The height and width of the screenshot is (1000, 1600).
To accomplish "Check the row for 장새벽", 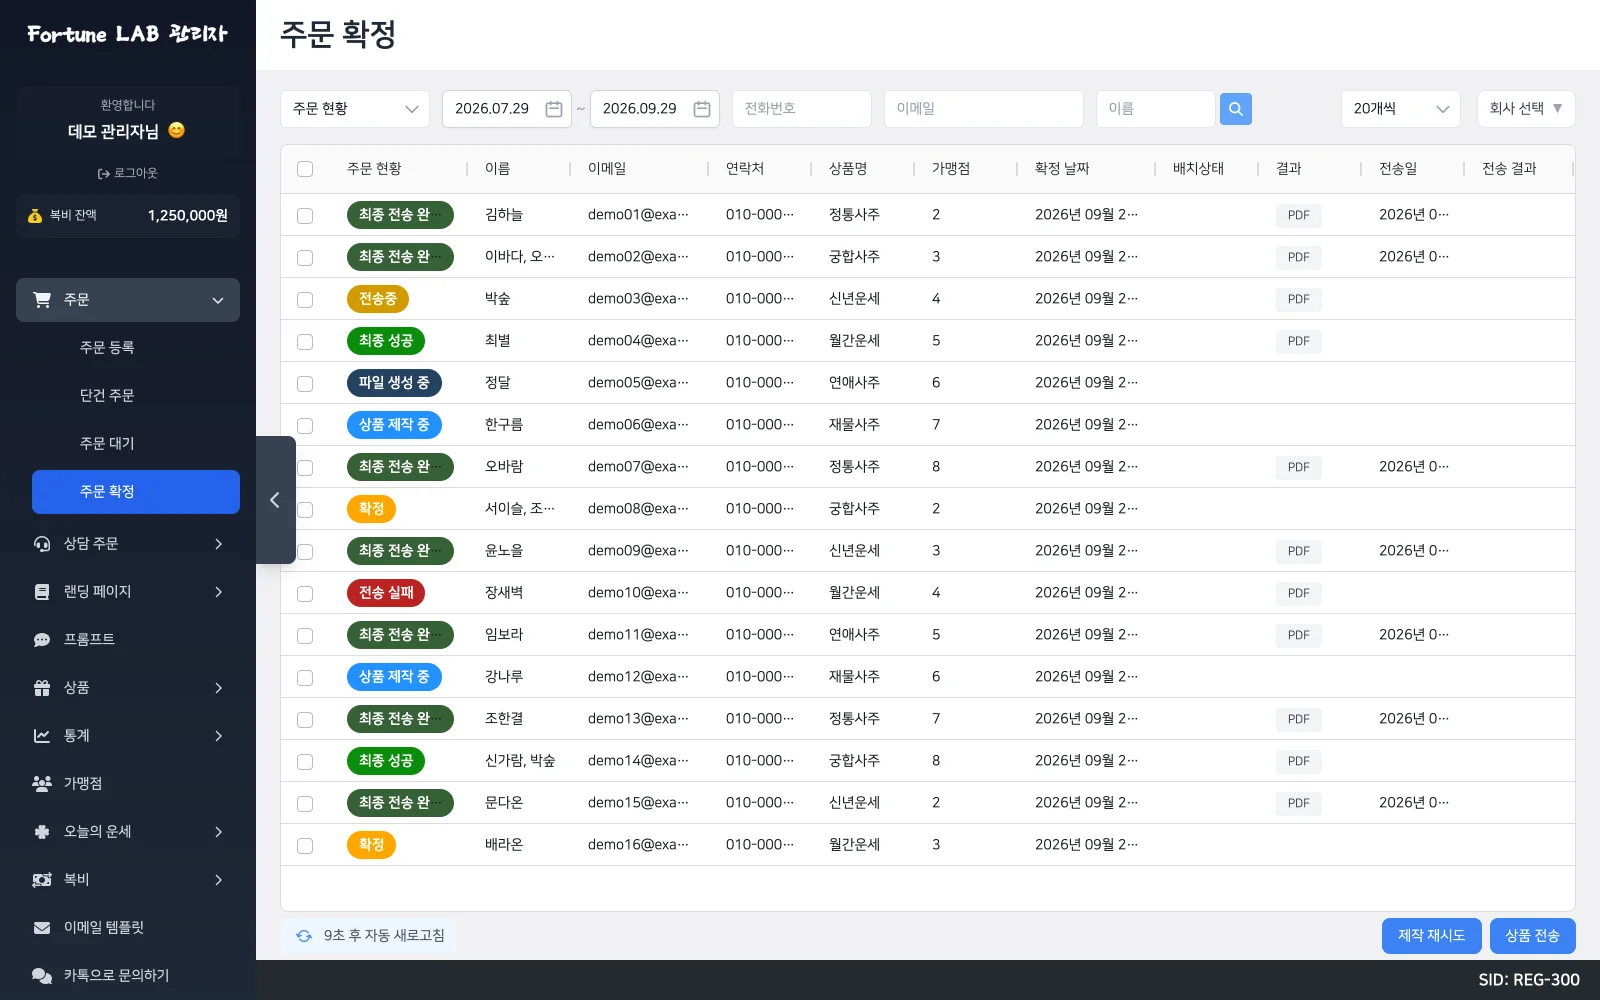I will pos(305,593).
